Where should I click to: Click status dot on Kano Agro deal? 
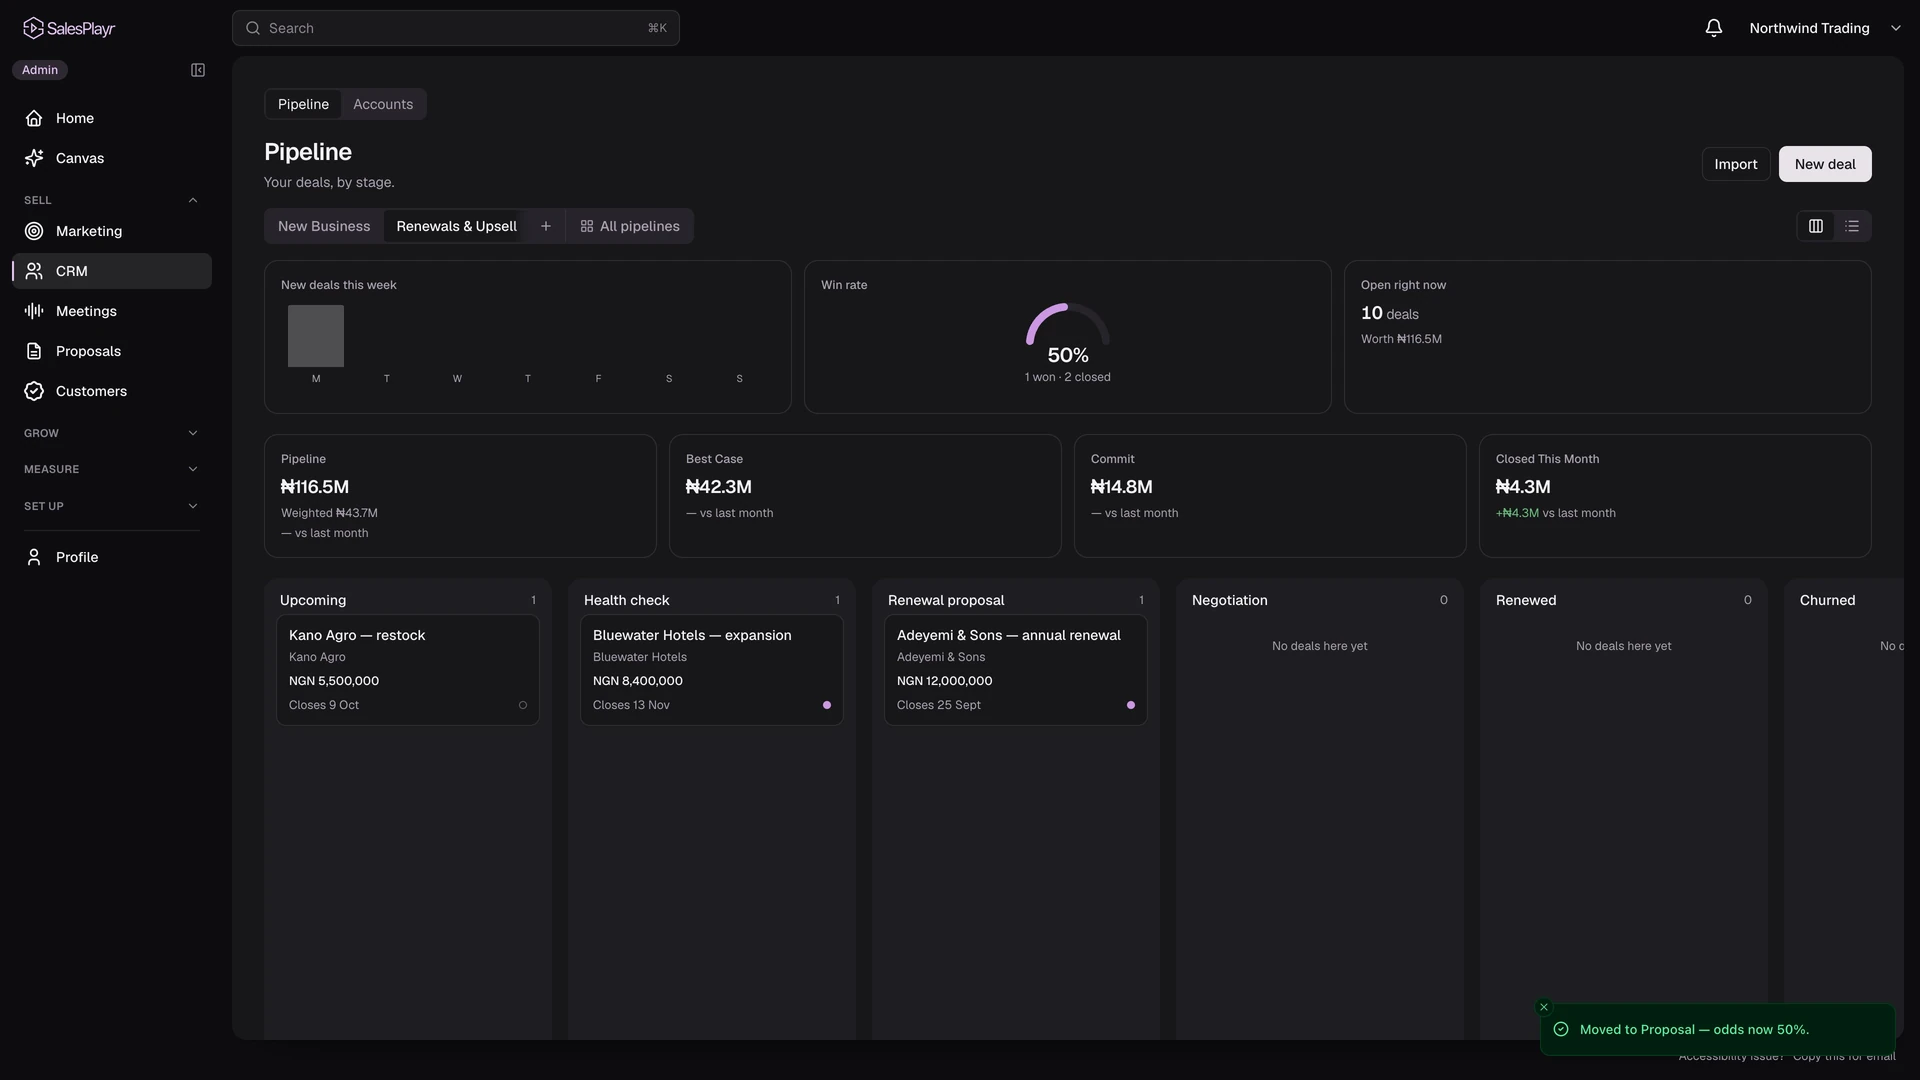[523, 705]
